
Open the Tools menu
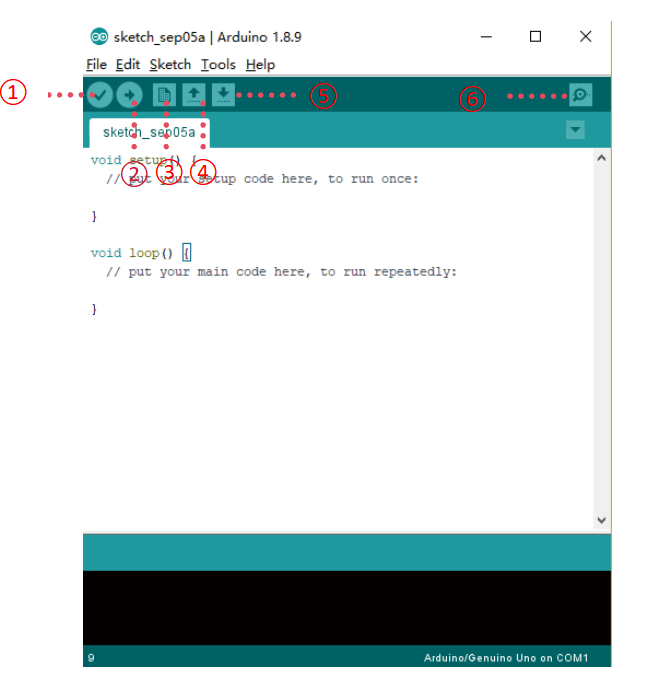coord(218,65)
